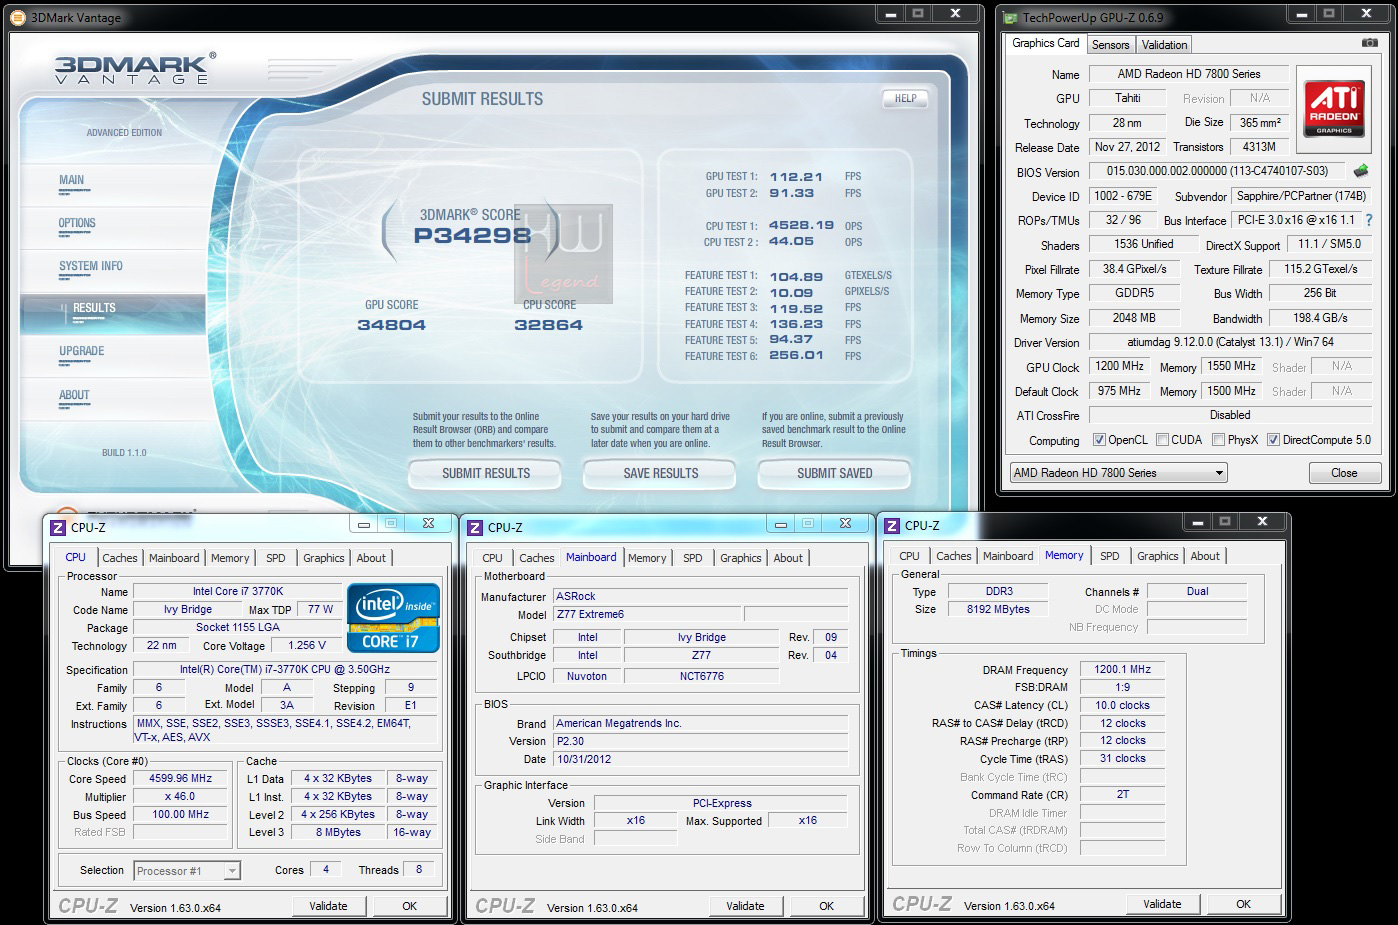The height and width of the screenshot is (925, 1398).
Task: Click the DRAM Frequency 1200.1 MHz value
Action: pyautogui.click(x=1122, y=669)
